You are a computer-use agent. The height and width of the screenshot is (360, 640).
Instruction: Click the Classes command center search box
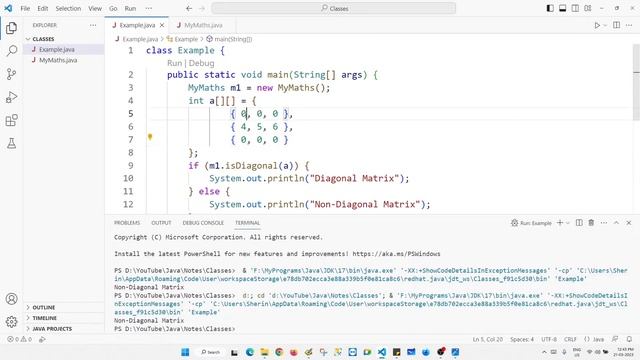[x=333, y=8]
